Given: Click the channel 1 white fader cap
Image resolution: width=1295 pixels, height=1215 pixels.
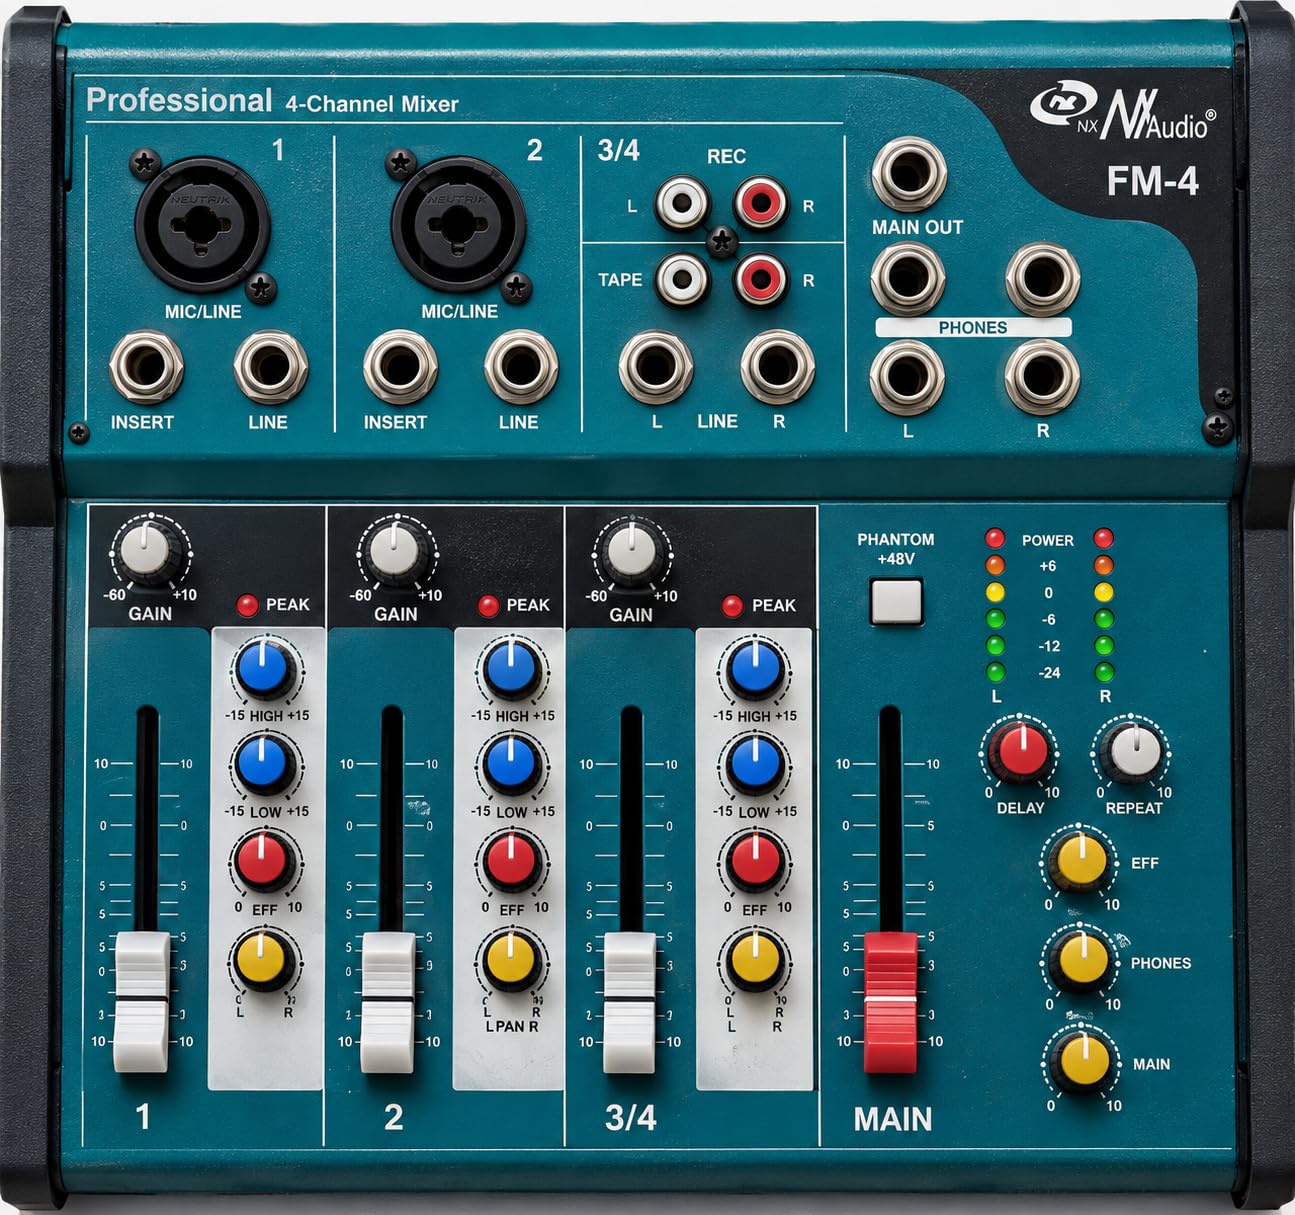Looking at the screenshot, I should tap(143, 1001).
